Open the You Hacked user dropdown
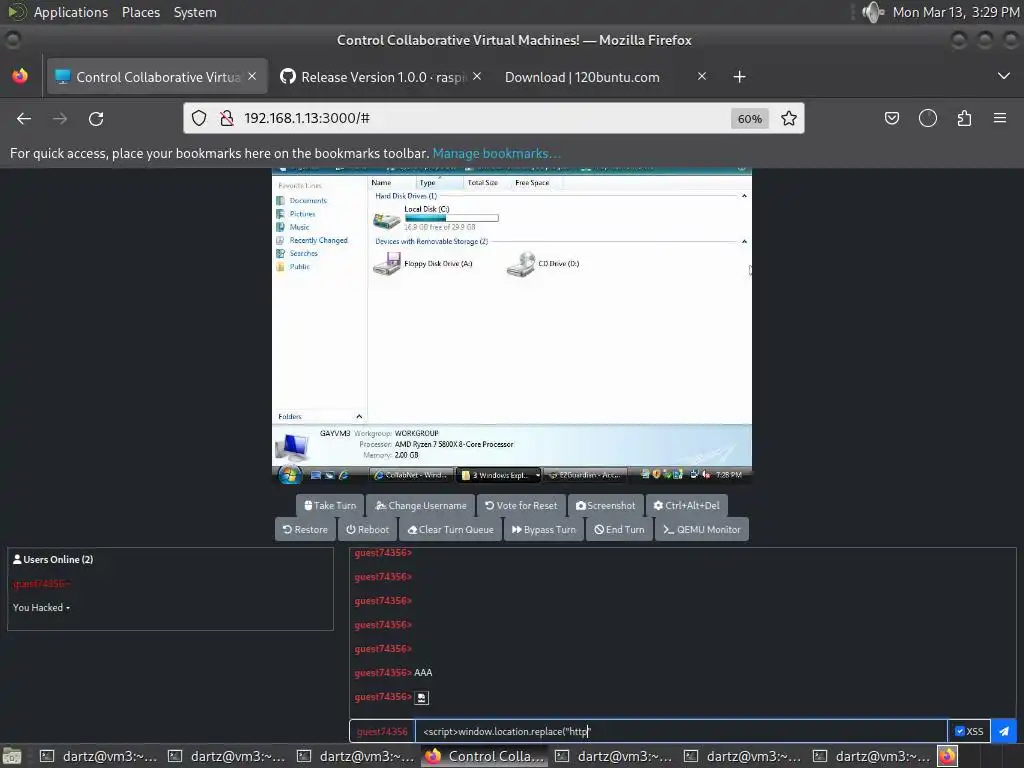Screen dimensions: 1024x768 41,607
